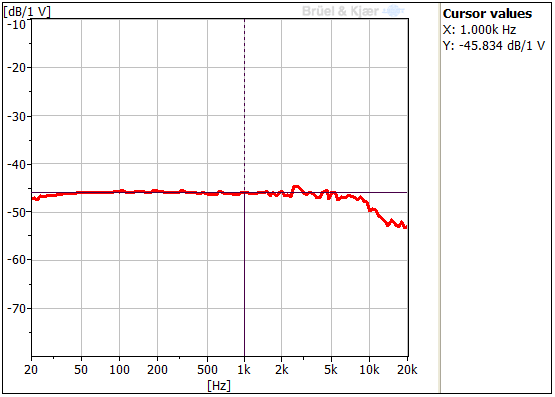Click the '200' frequency axis label

click(x=157, y=370)
